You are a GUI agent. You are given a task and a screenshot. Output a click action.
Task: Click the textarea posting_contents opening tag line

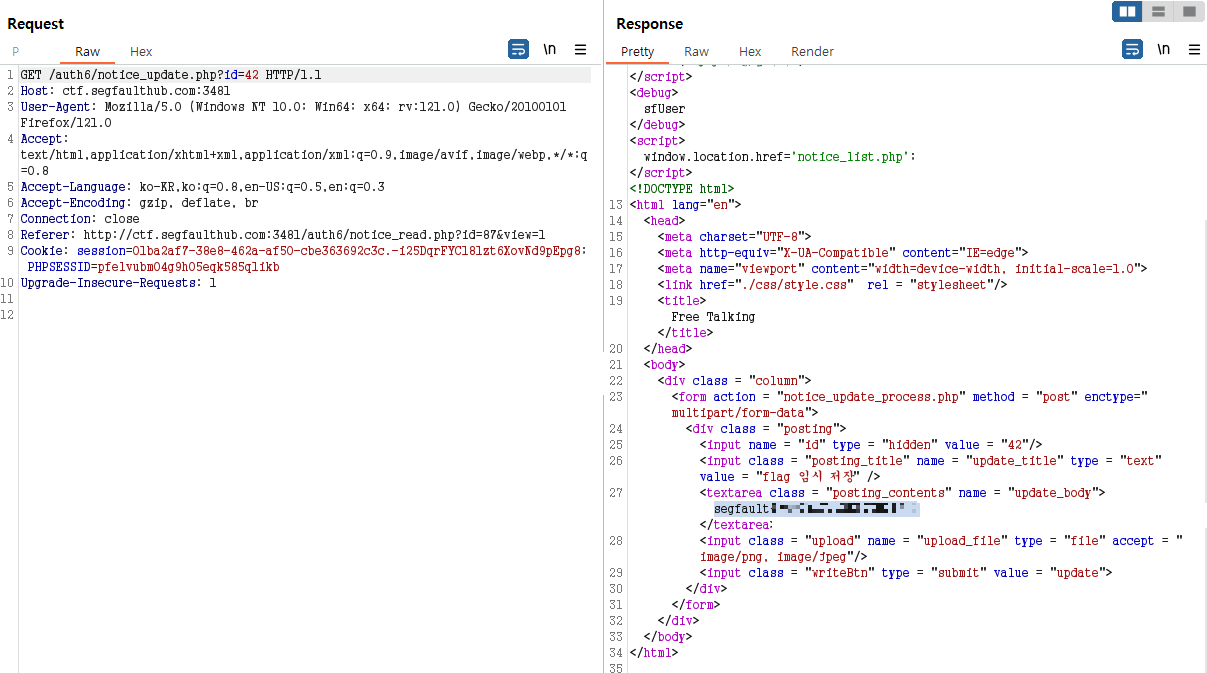[x=903, y=493]
